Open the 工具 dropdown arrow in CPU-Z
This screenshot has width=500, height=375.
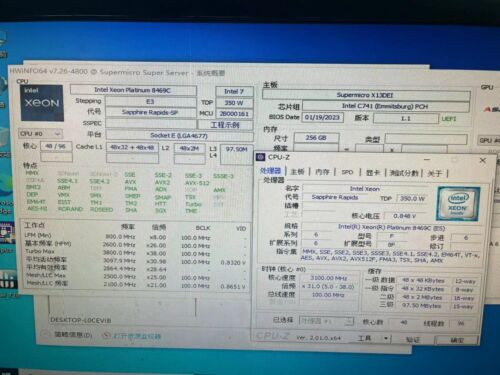386,338
